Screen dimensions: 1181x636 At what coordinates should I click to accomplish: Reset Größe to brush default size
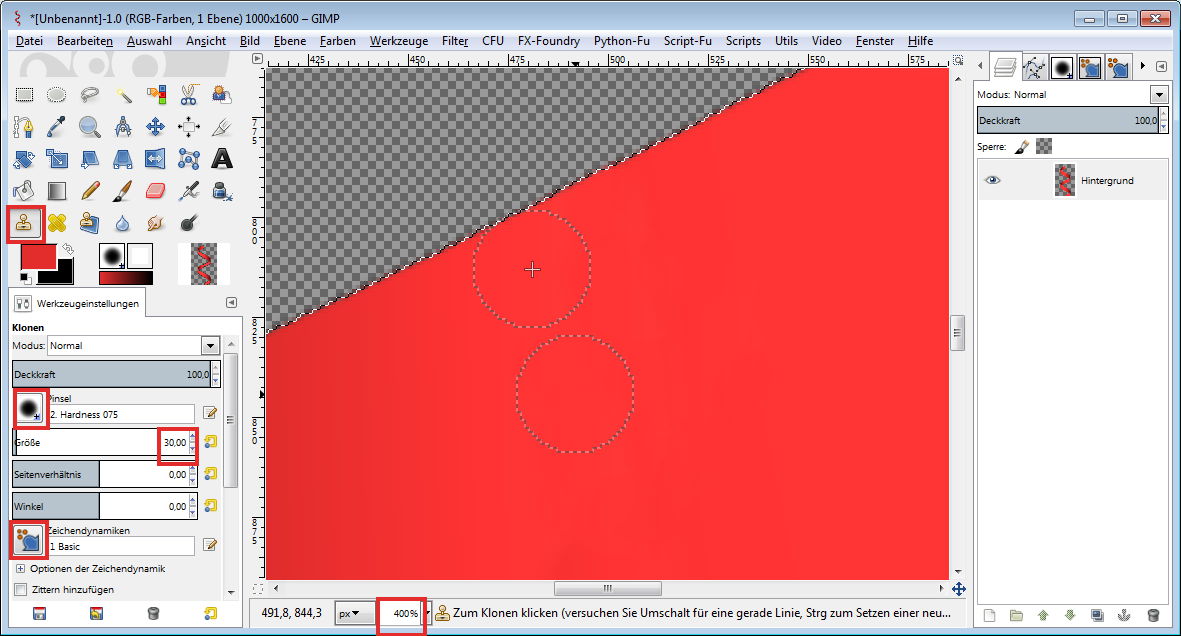211,442
